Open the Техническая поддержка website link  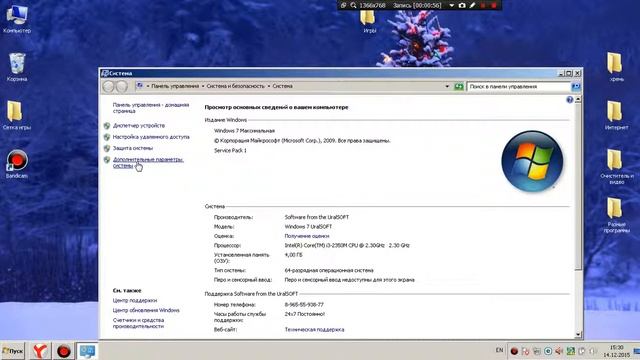[314, 329]
